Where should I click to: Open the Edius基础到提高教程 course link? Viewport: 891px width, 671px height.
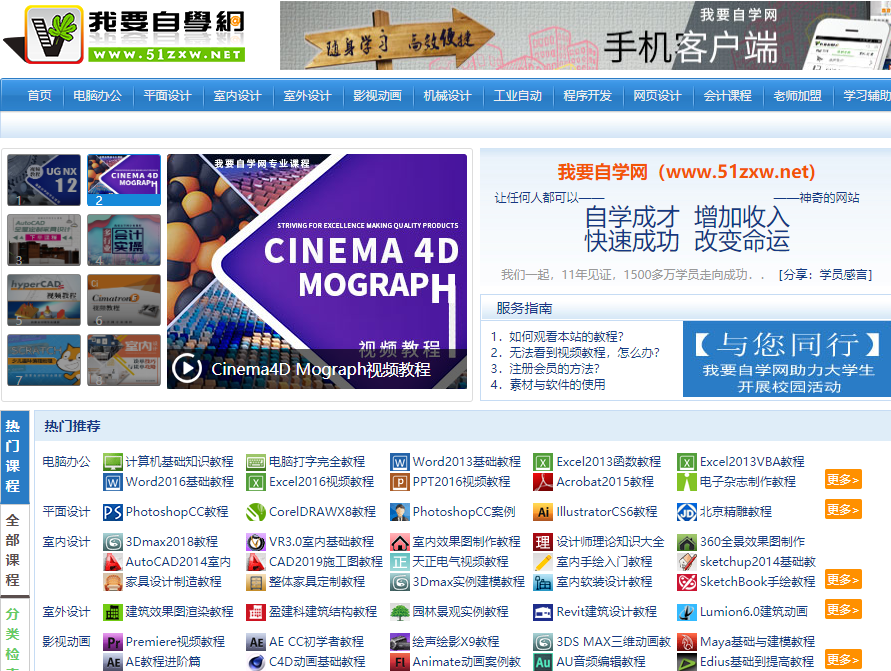click(x=757, y=662)
